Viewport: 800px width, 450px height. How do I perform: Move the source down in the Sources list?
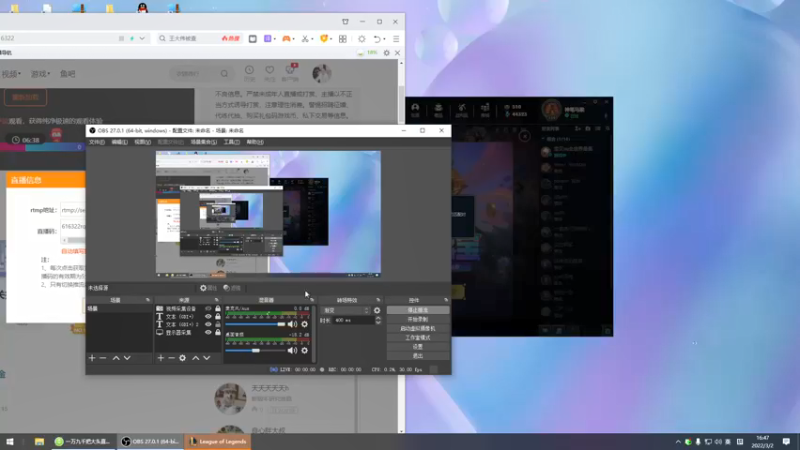click(207, 358)
